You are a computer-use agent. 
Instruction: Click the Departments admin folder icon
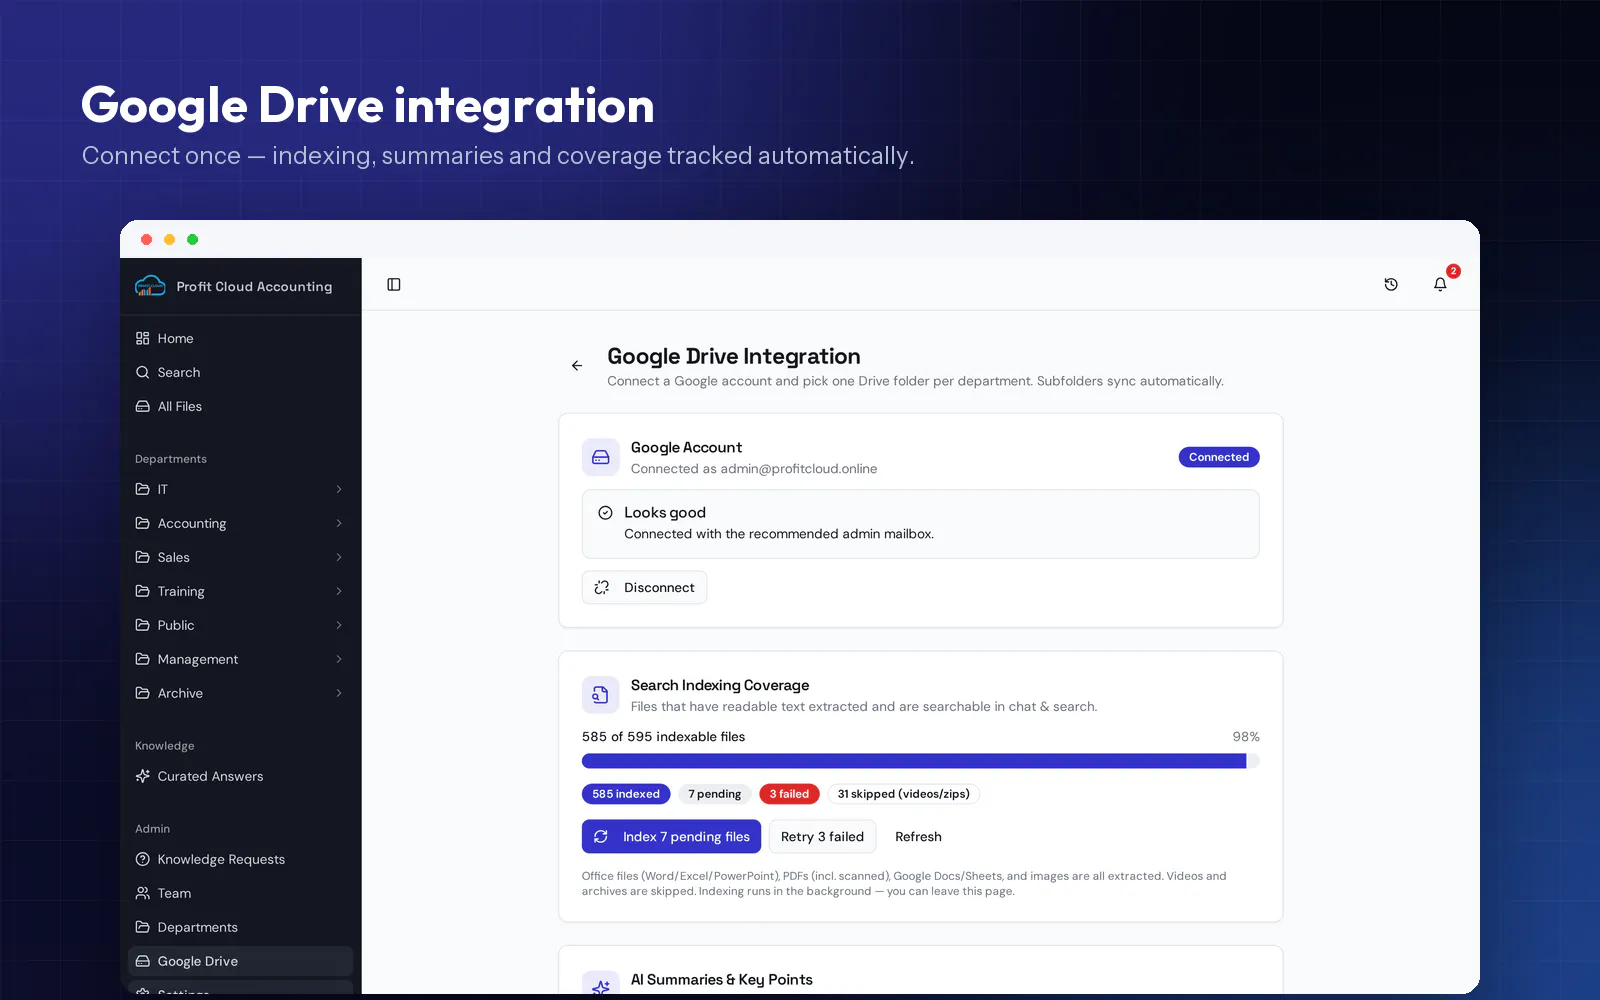[143, 928]
